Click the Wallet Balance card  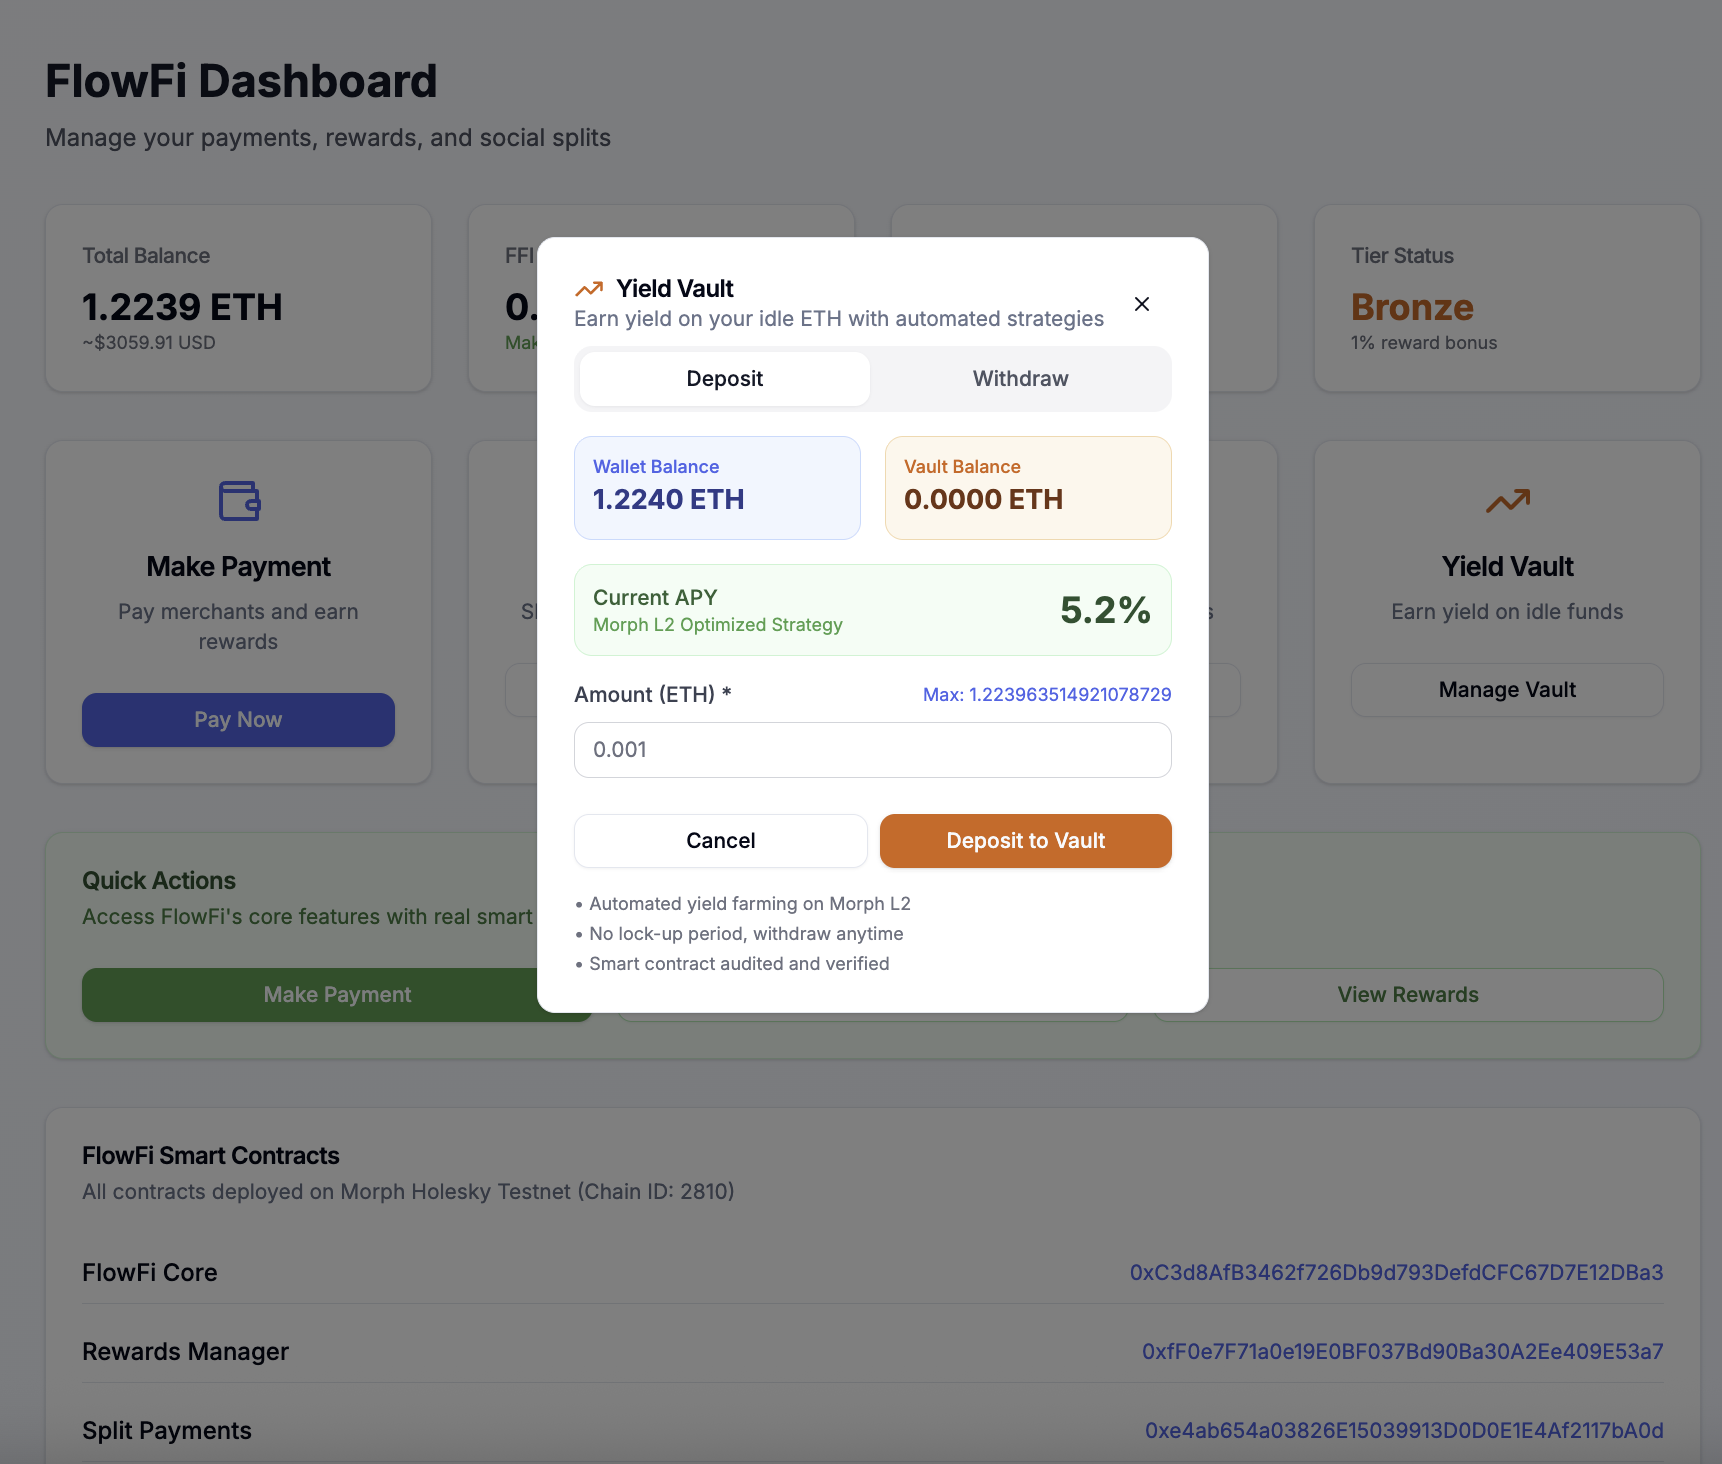click(x=717, y=488)
